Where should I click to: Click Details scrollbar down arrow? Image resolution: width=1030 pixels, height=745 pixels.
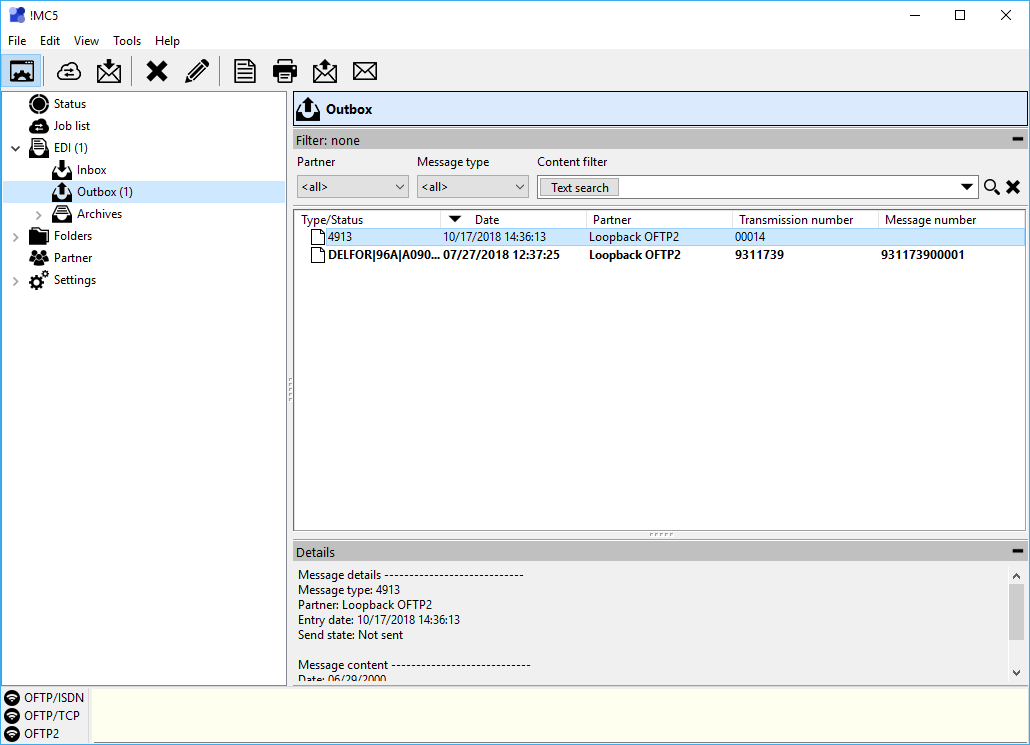click(1016, 672)
